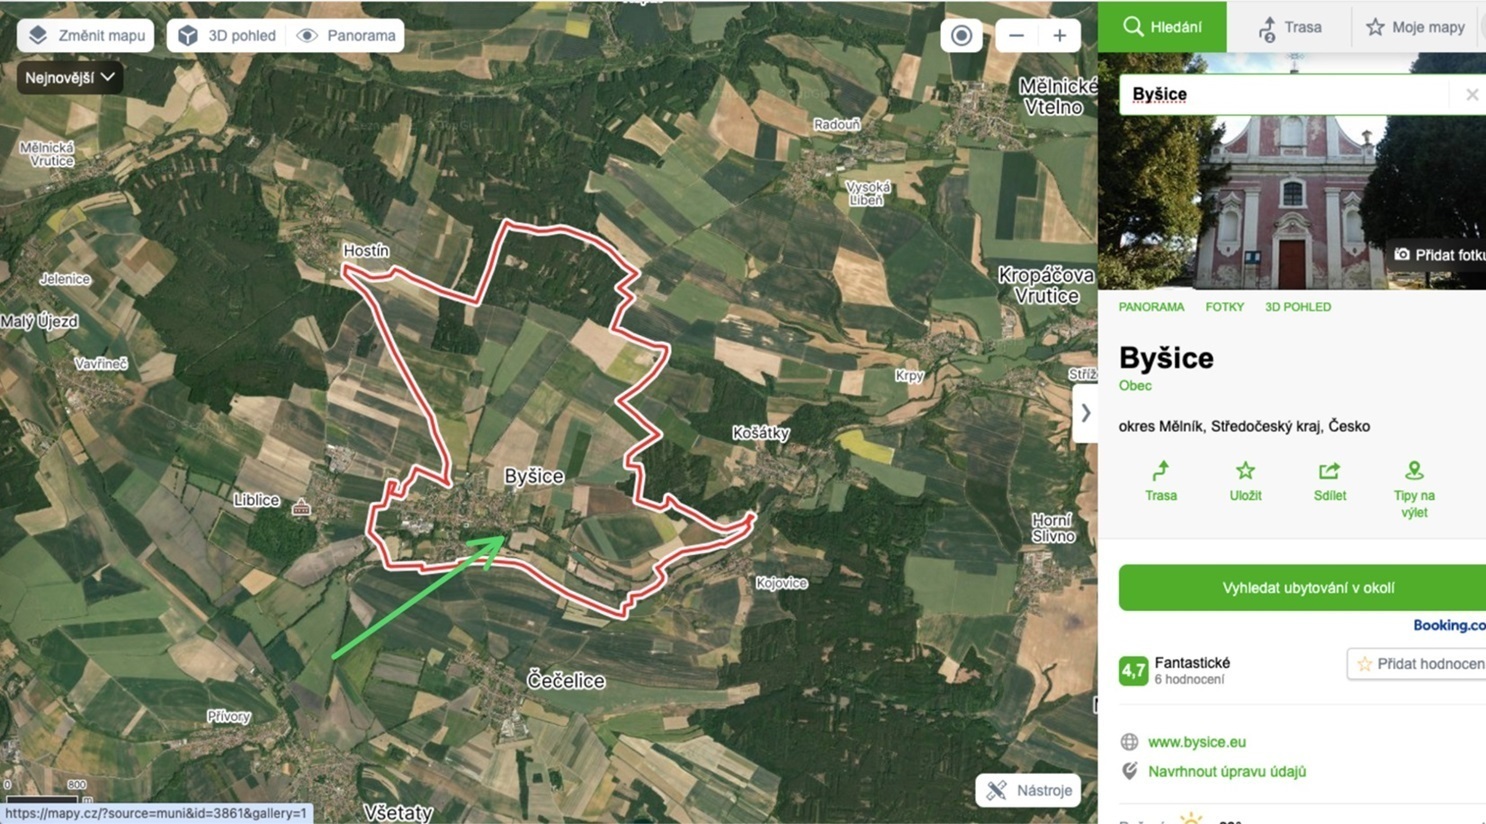Open Nástroje tools menu
Image resolution: width=1486 pixels, height=824 pixels.
coord(1028,790)
